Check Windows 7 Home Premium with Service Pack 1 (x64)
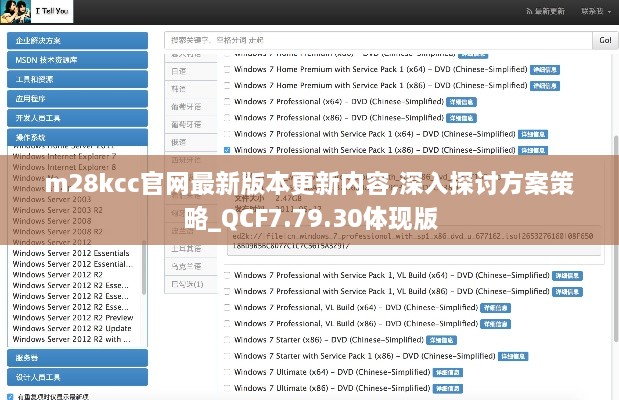Screen dimensions: 619x400 click(x=227, y=69)
